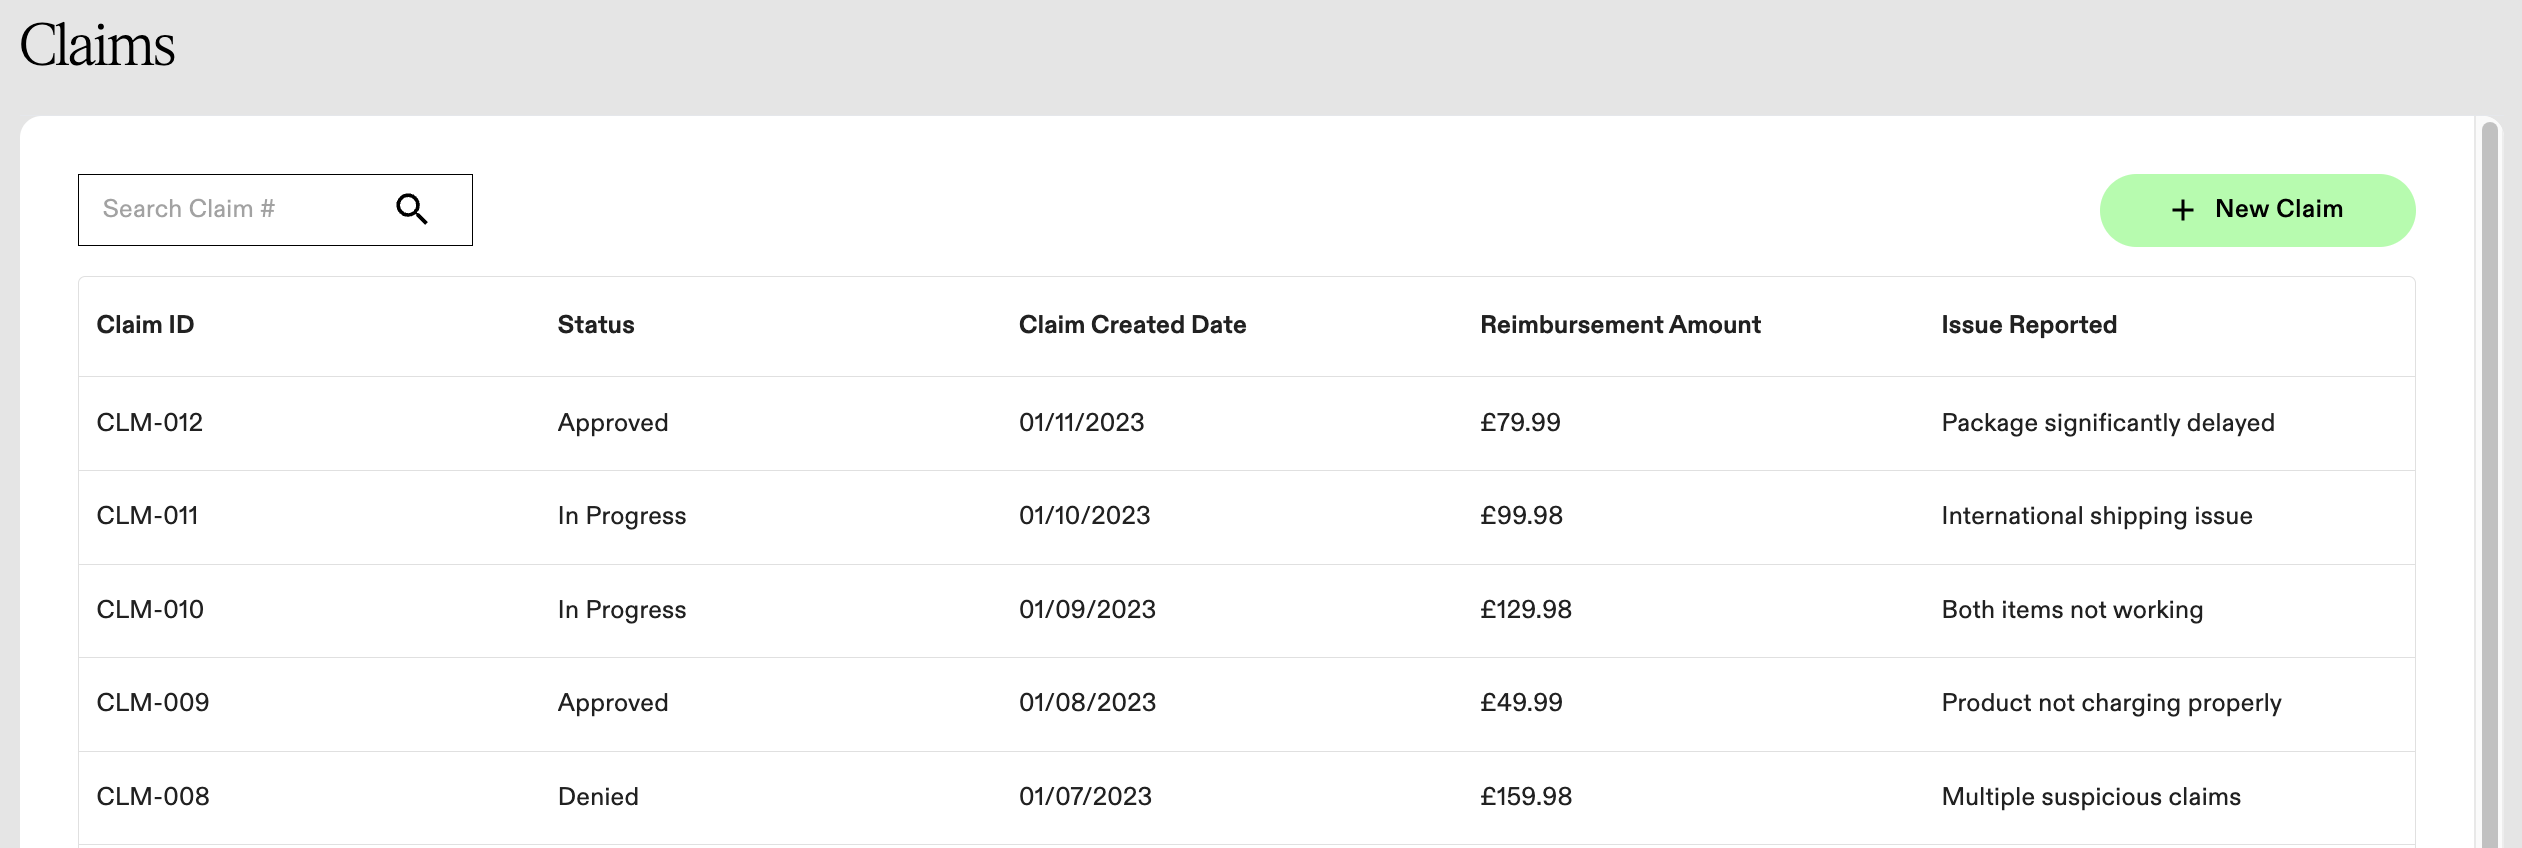Screen dimensions: 2522x848
Task: Click the plus icon on New Claim
Action: coord(2183,210)
